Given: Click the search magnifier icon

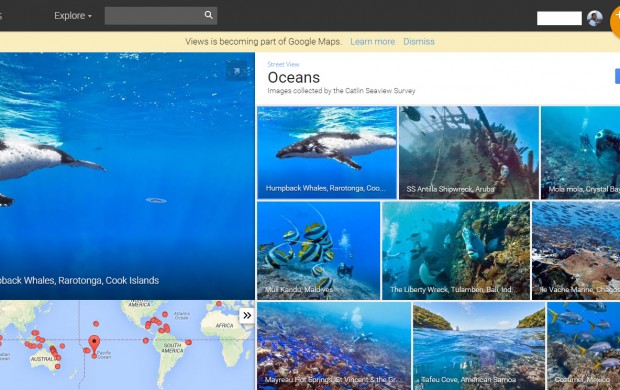Looking at the screenshot, I should [208, 15].
